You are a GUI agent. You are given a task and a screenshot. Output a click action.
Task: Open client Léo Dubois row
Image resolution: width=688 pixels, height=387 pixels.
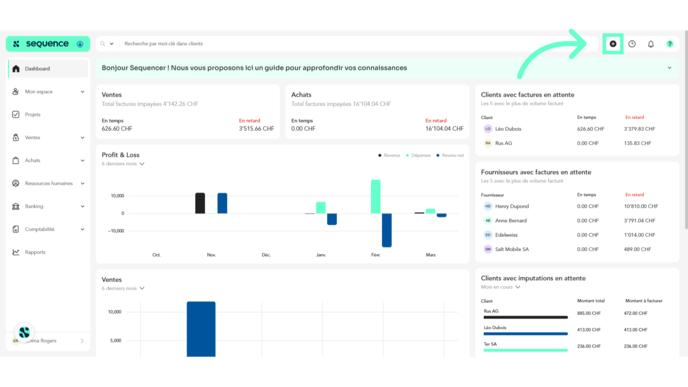coord(577,129)
